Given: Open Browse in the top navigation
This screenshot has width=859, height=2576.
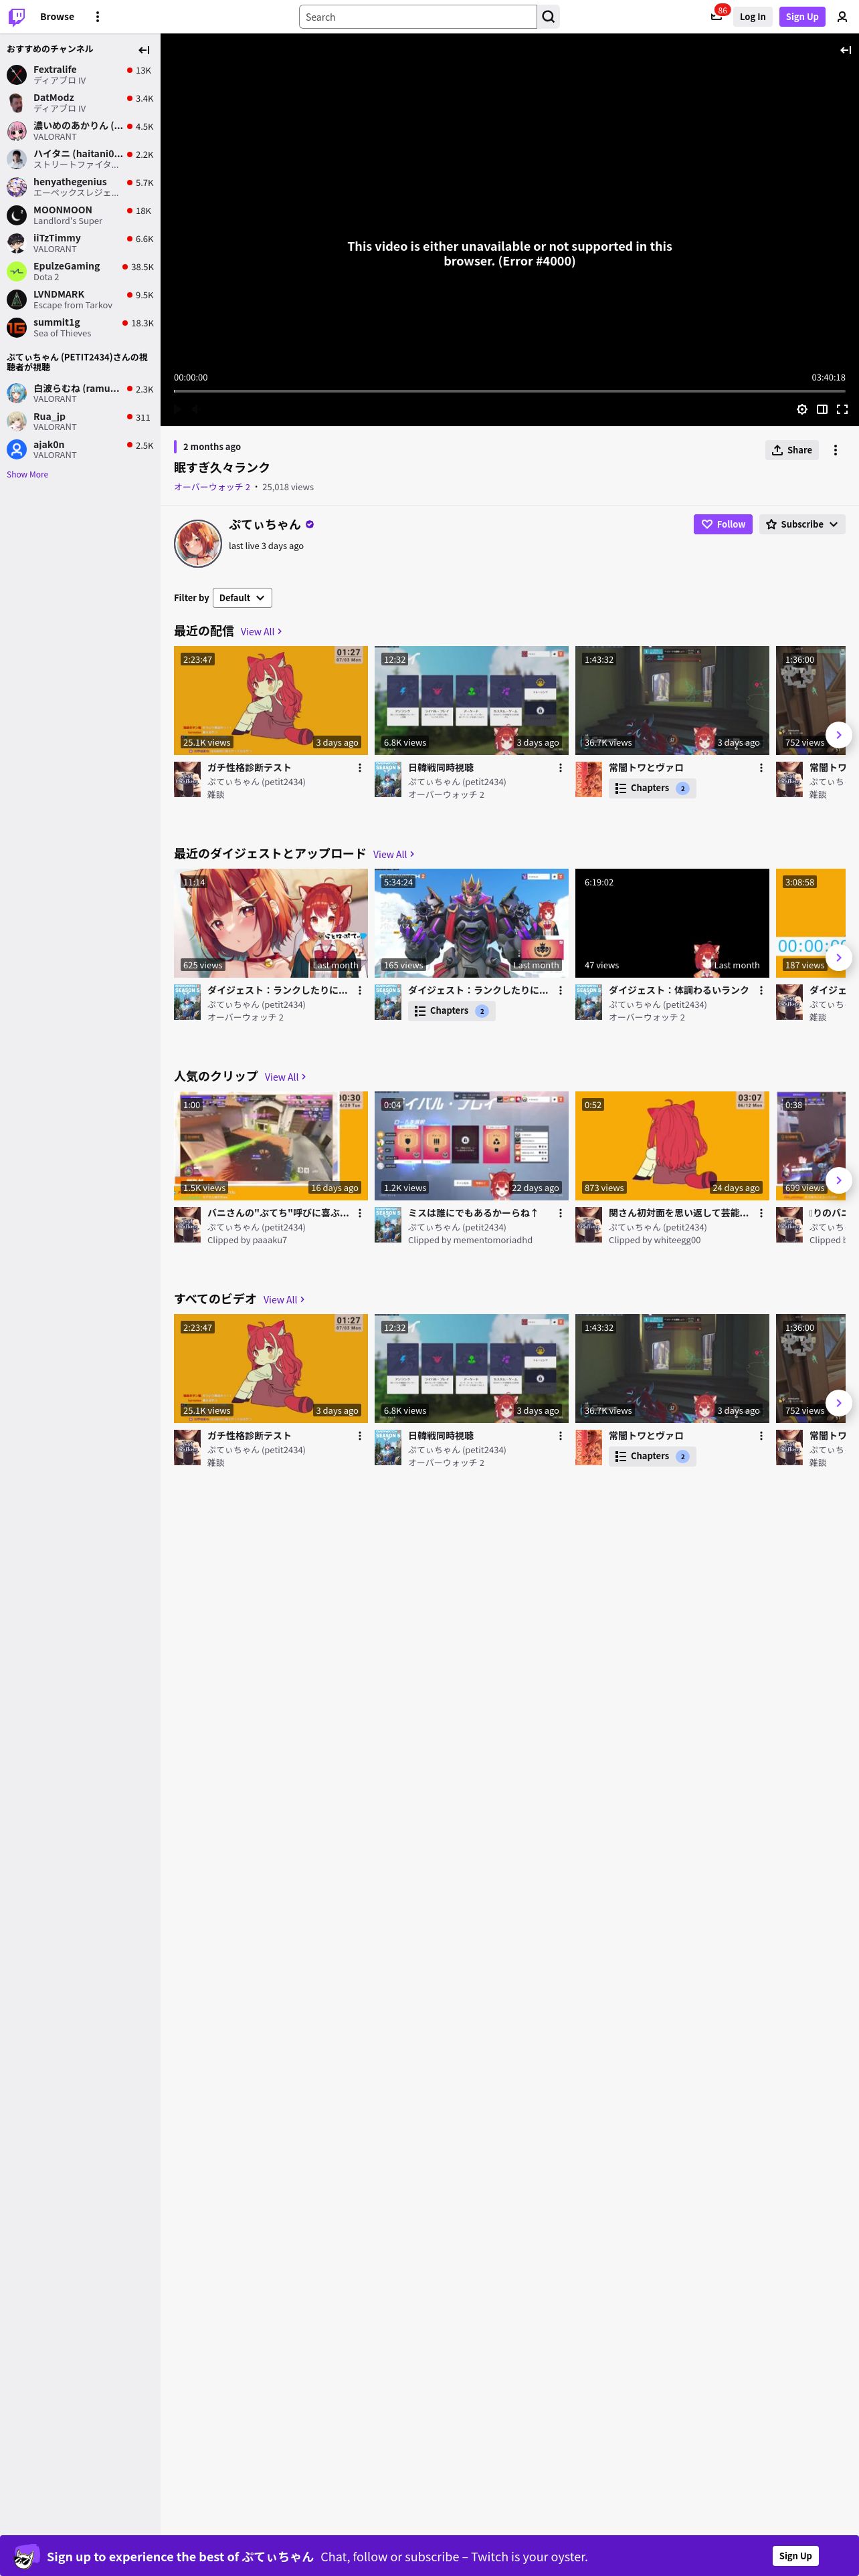Looking at the screenshot, I should 57,17.
